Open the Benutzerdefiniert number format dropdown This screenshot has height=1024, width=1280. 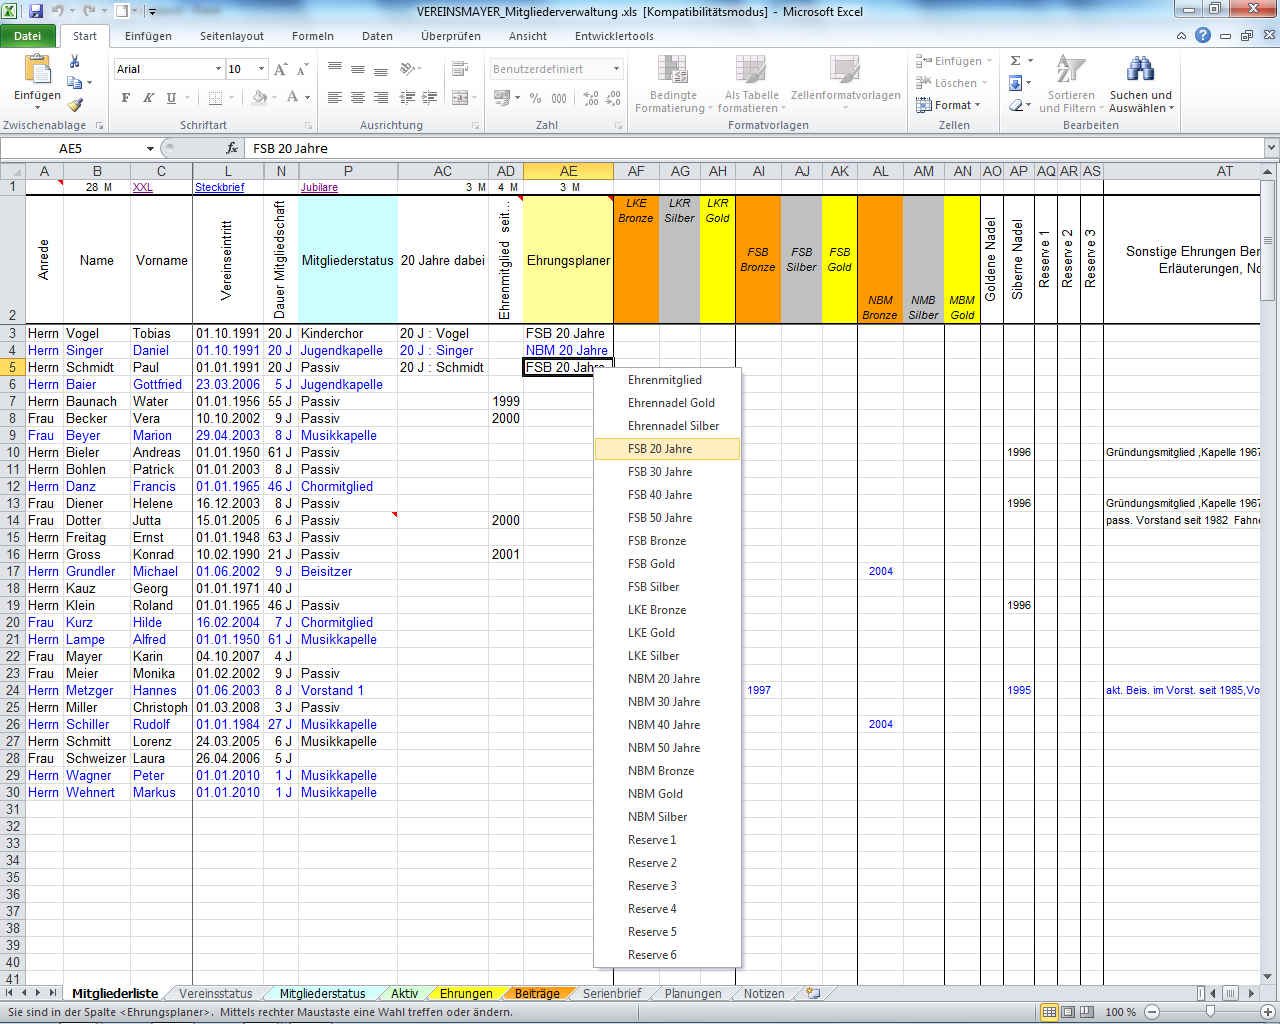click(616, 69)
